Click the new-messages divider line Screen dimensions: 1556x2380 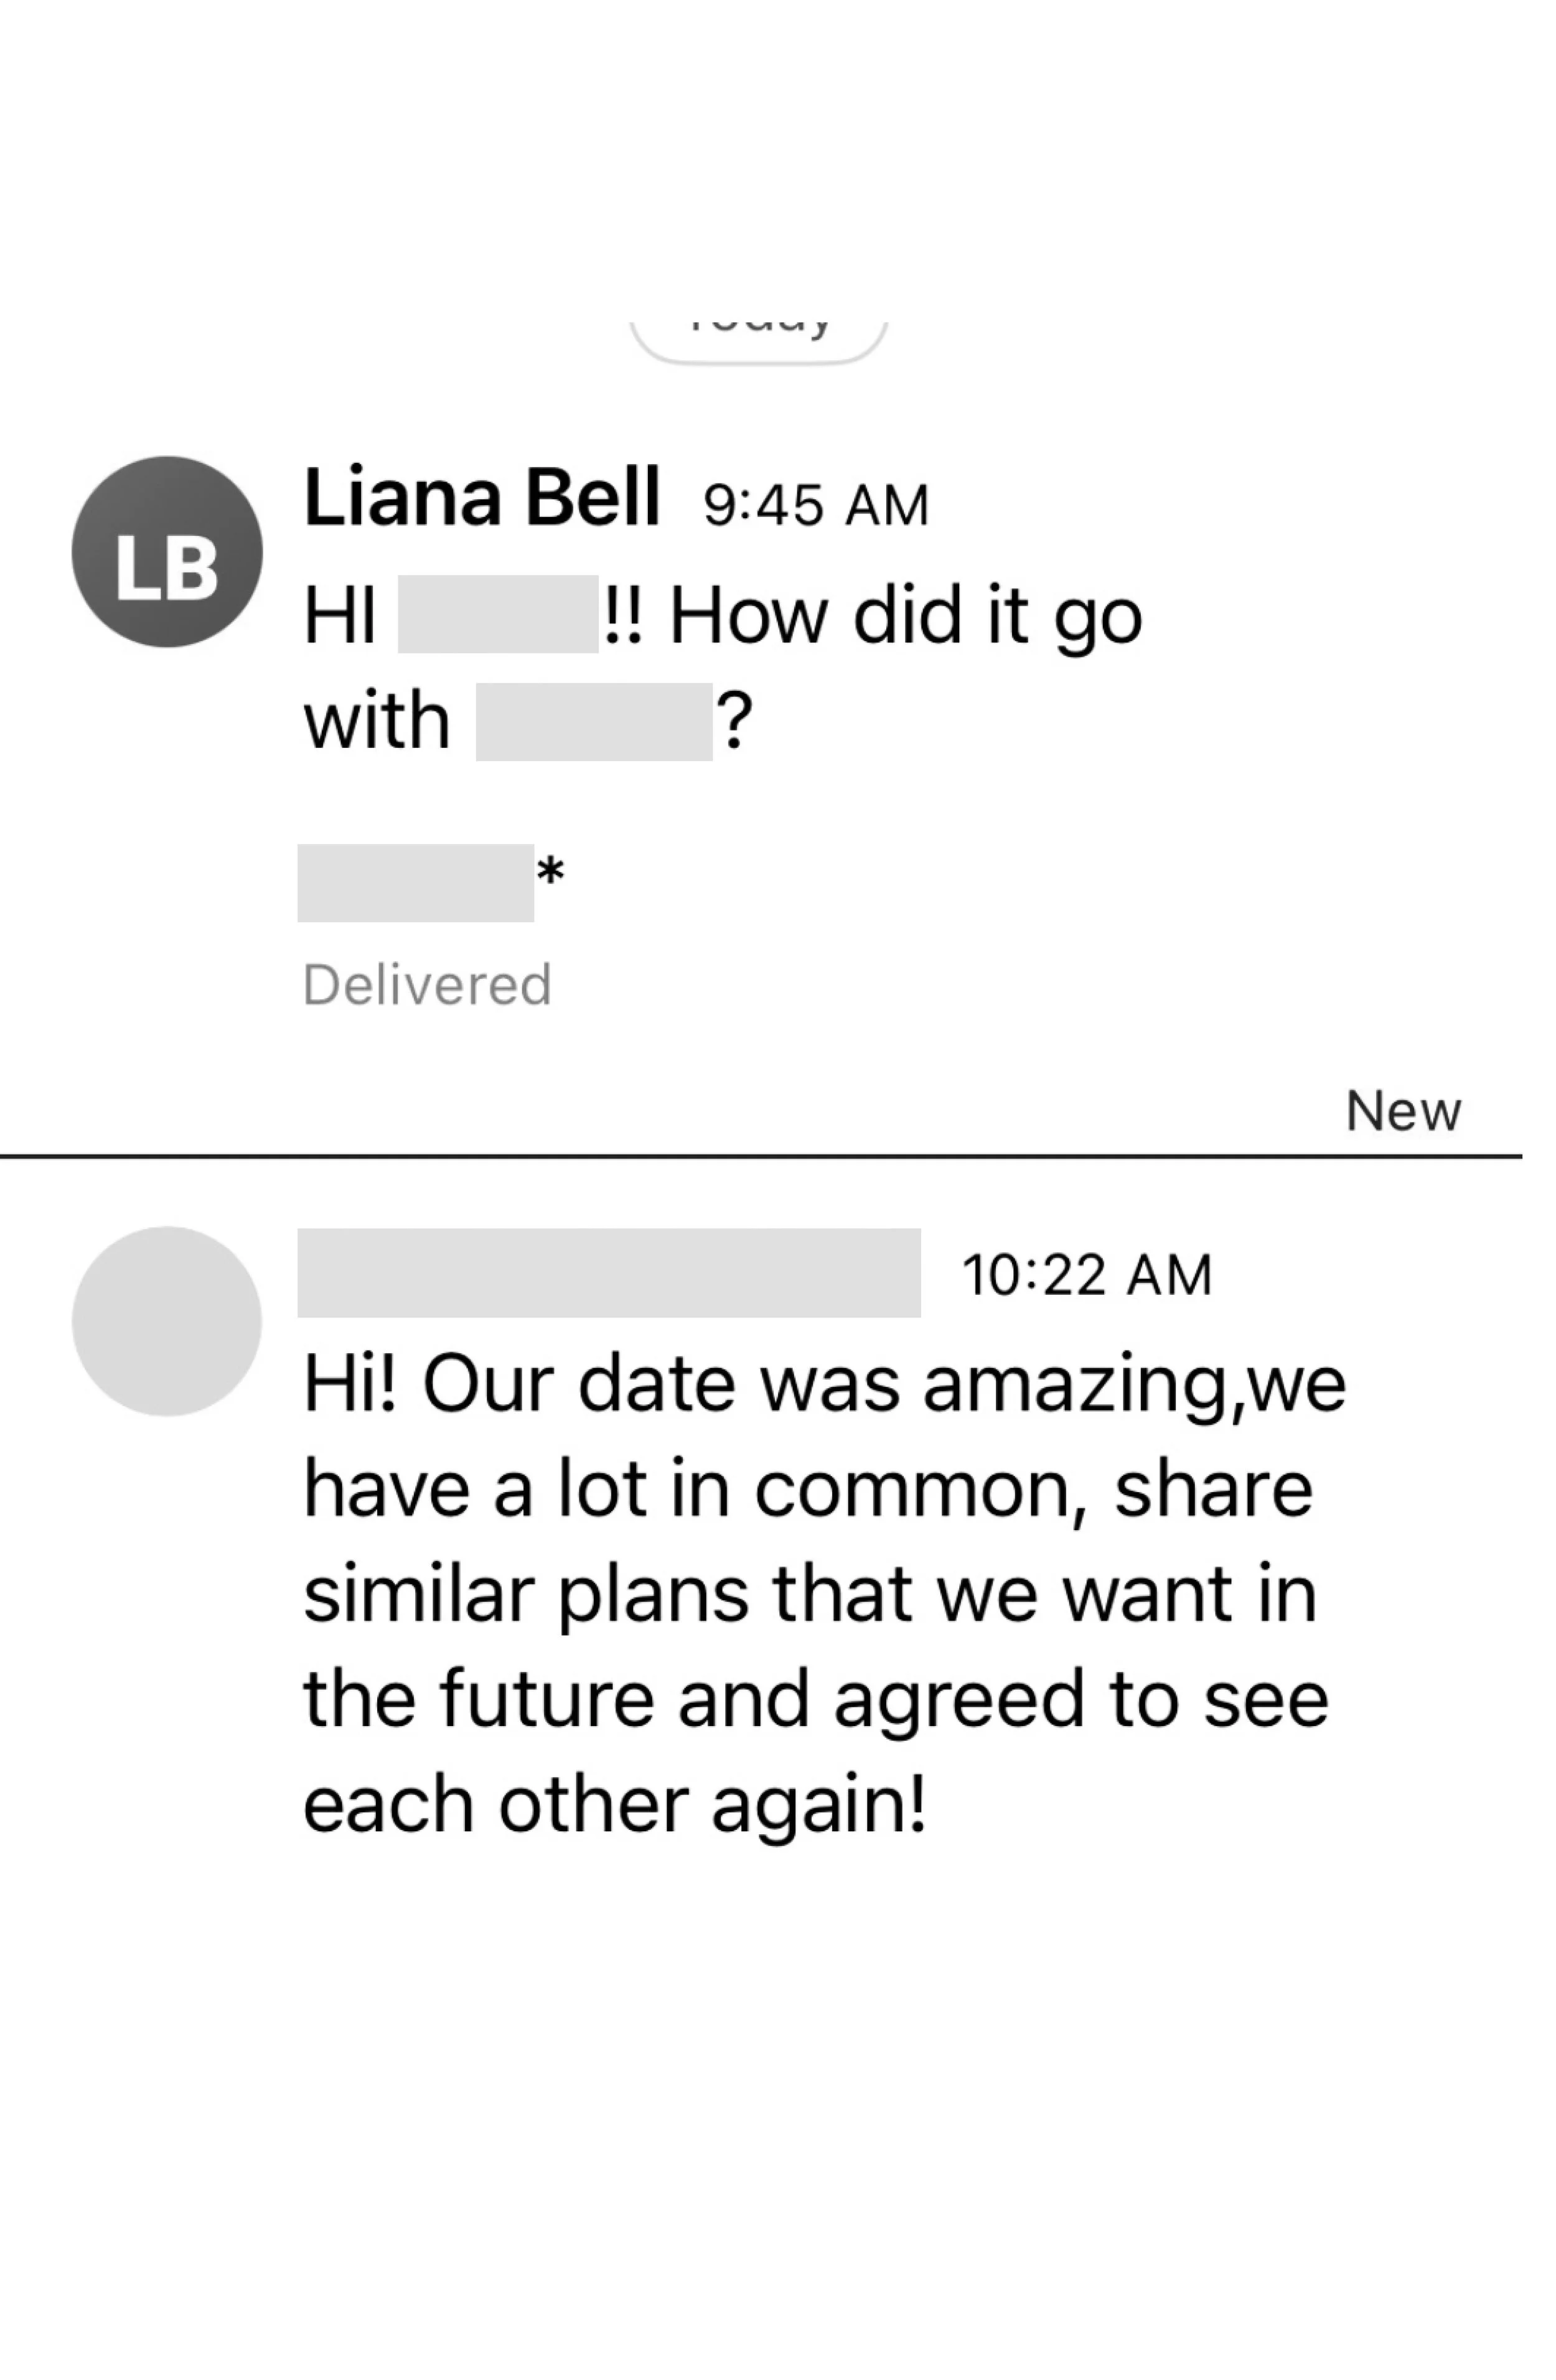[760, 1157]
